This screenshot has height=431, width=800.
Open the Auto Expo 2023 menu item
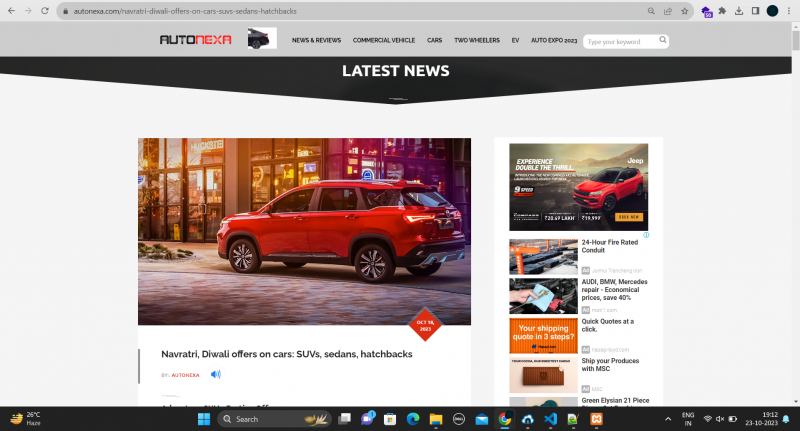click(554, 41)
